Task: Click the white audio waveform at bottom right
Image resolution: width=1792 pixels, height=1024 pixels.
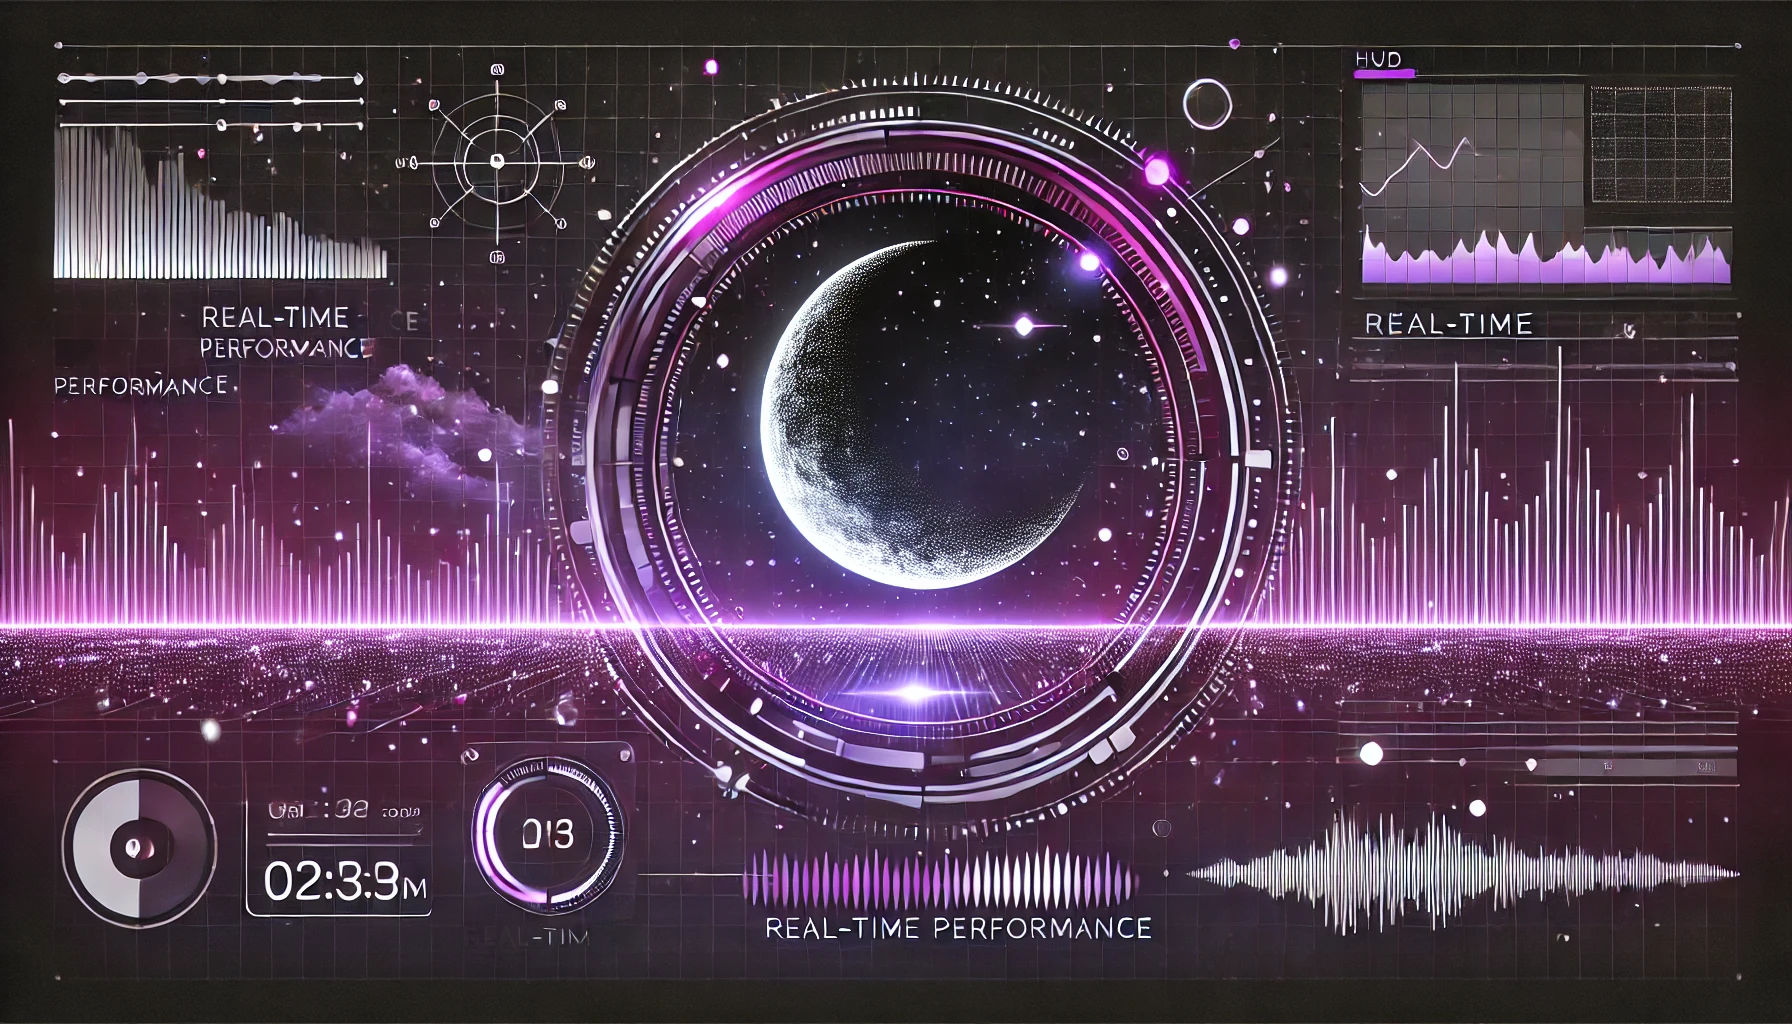Action: (x=1460, y=872)
